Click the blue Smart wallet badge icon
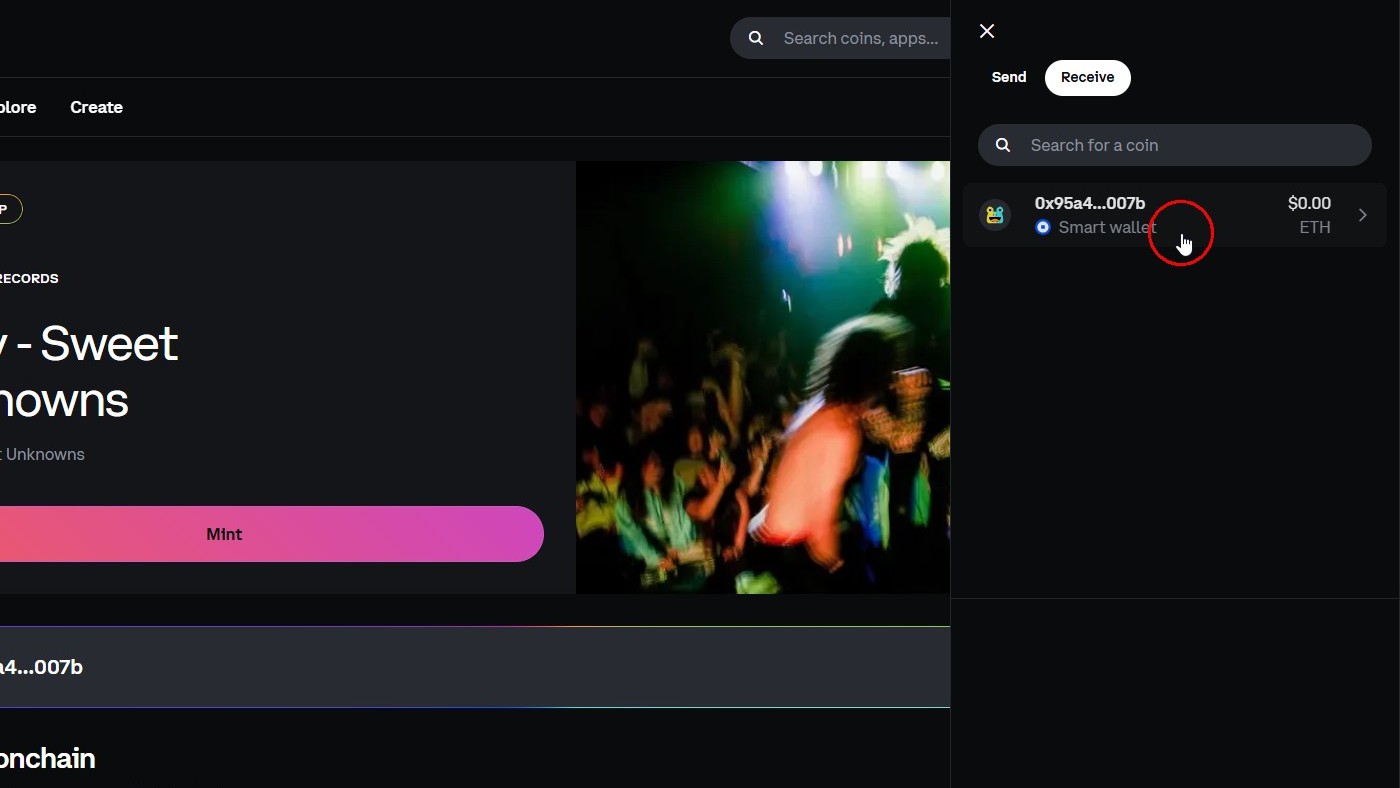 (1043, 227)
